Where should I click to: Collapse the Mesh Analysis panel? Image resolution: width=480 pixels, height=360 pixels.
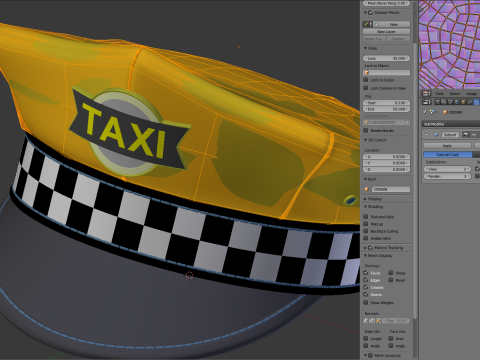coord(365,356)
